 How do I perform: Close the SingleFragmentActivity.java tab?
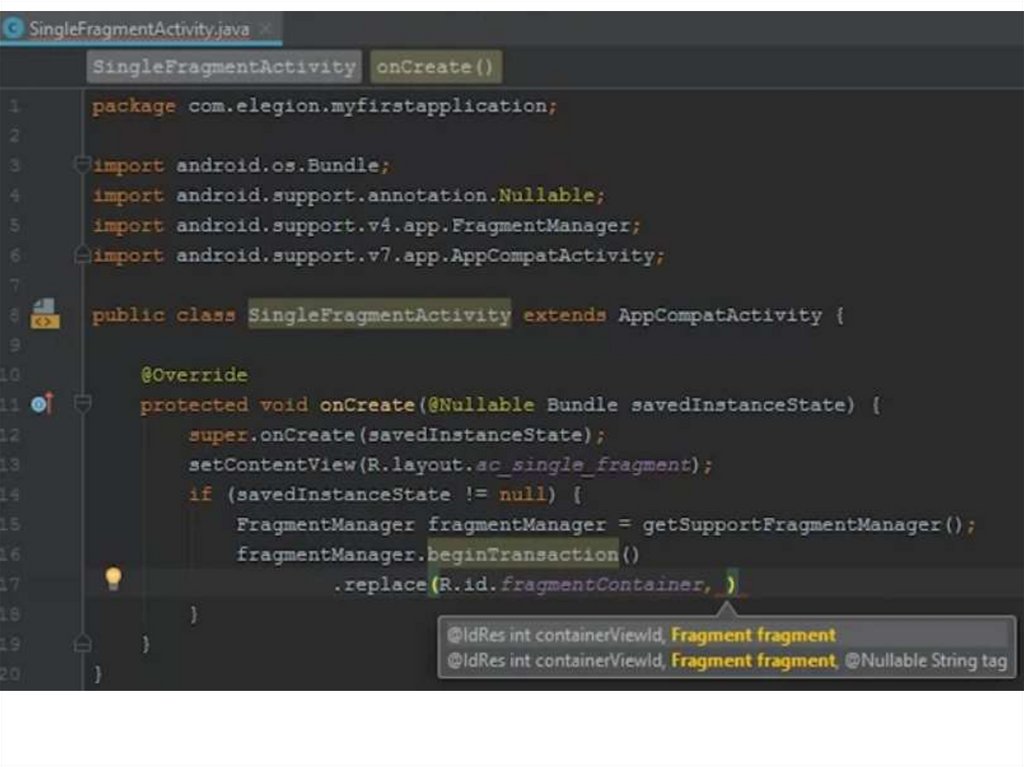coord(266,28)
